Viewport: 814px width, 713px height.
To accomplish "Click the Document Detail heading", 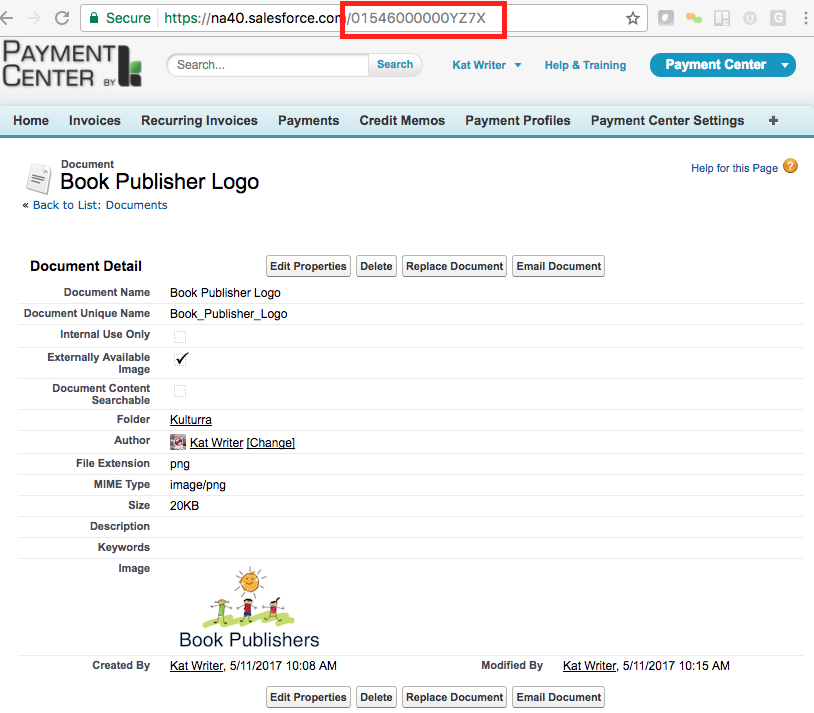I will click(x=86, y=266).
